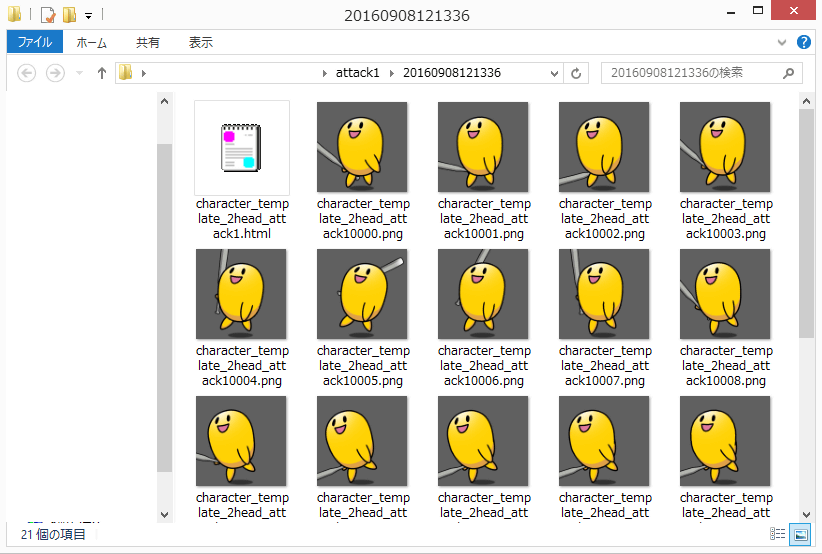Click the forward navigation arrow

[x=55, y=73]
